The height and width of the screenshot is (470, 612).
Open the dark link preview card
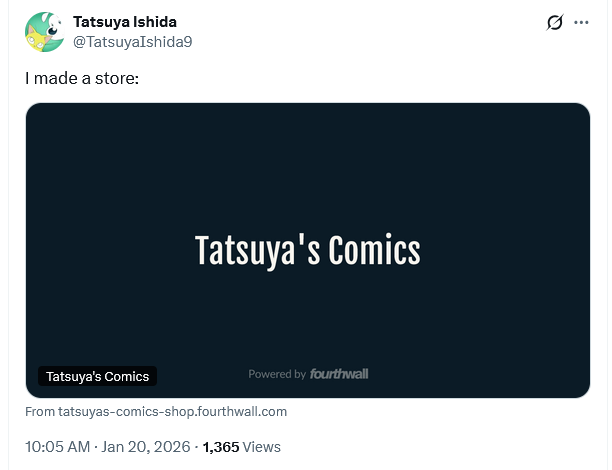click(x=308, y=250)
